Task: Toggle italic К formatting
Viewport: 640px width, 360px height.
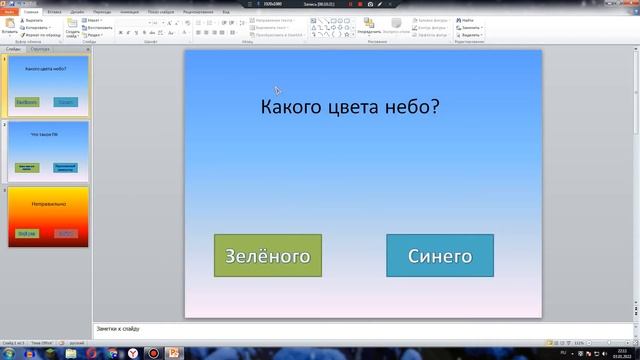Action: [128, 33]
